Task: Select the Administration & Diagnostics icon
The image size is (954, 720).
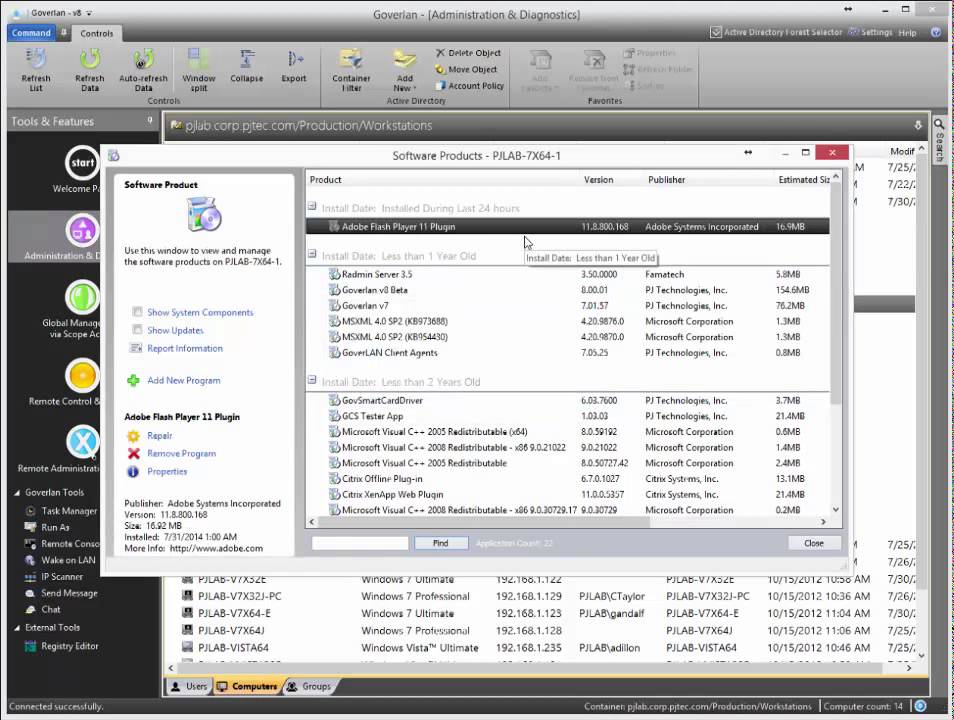Action: pyautogui.click(x=82, y=231)
